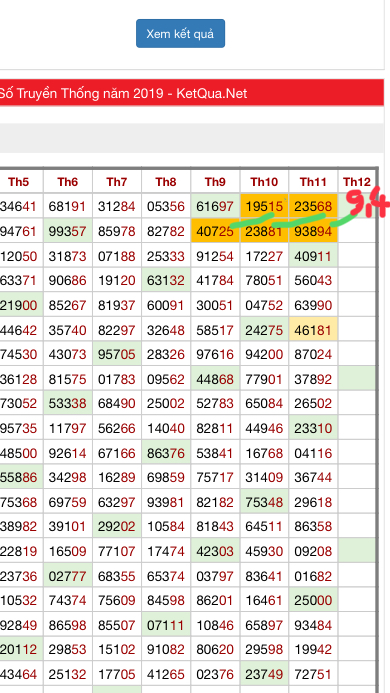The height and width of the screenshot is (693, 390).
Task: Click green highlighted cell 86376
Action: pyautogui.click(x=166, y=453)
